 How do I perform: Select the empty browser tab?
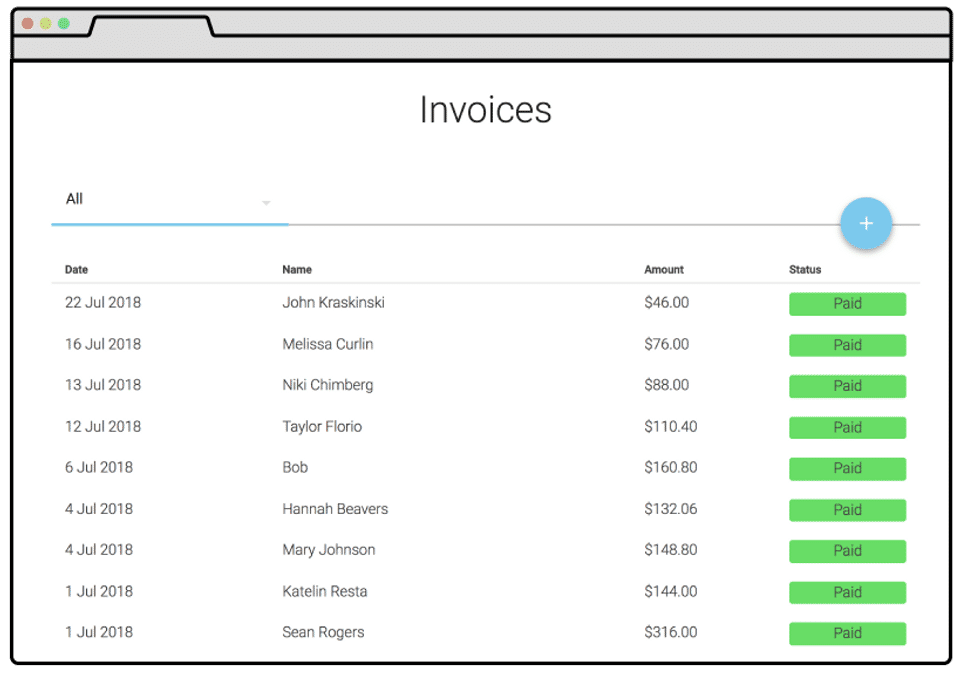(x=151, y=26)
